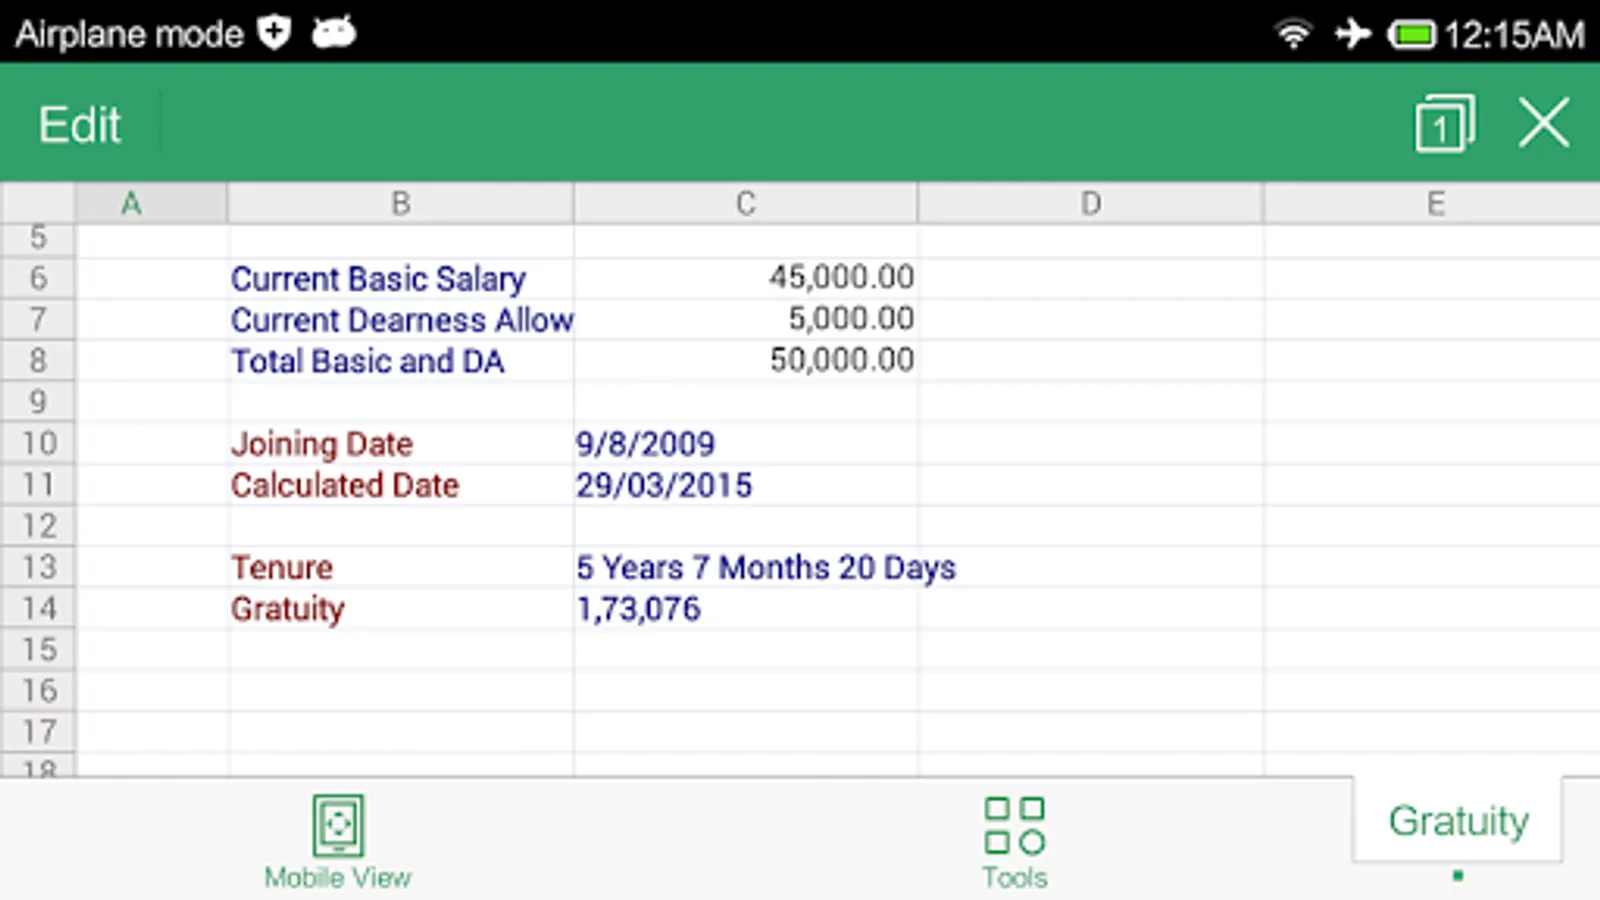Select column B header
This screenshot has width=1600, height=900.
(x=400, y=203)
